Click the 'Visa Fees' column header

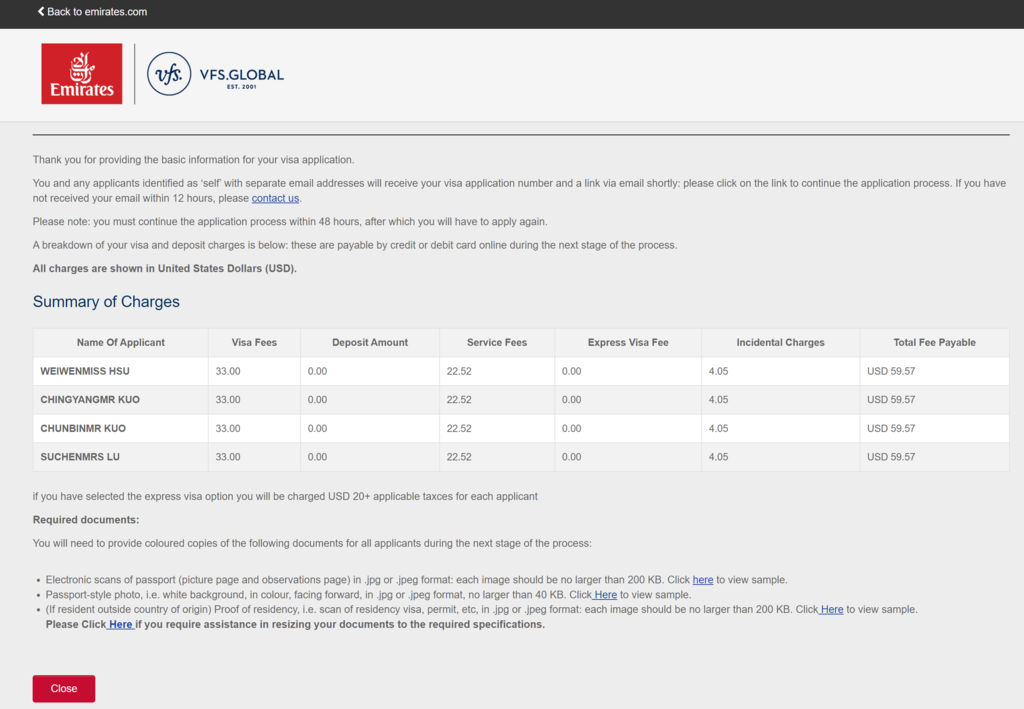[254, 342]
